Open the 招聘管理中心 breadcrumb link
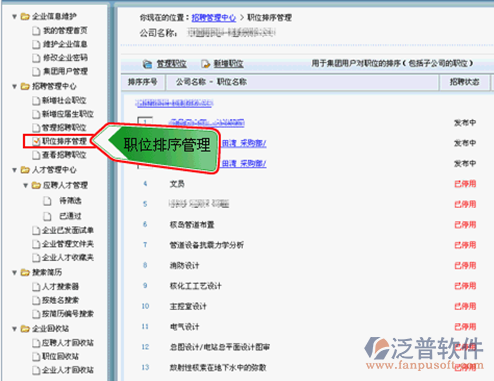Image resolution: width=494 pixels, height=381 pixels. pyautogui.click(x=214, y=18)
